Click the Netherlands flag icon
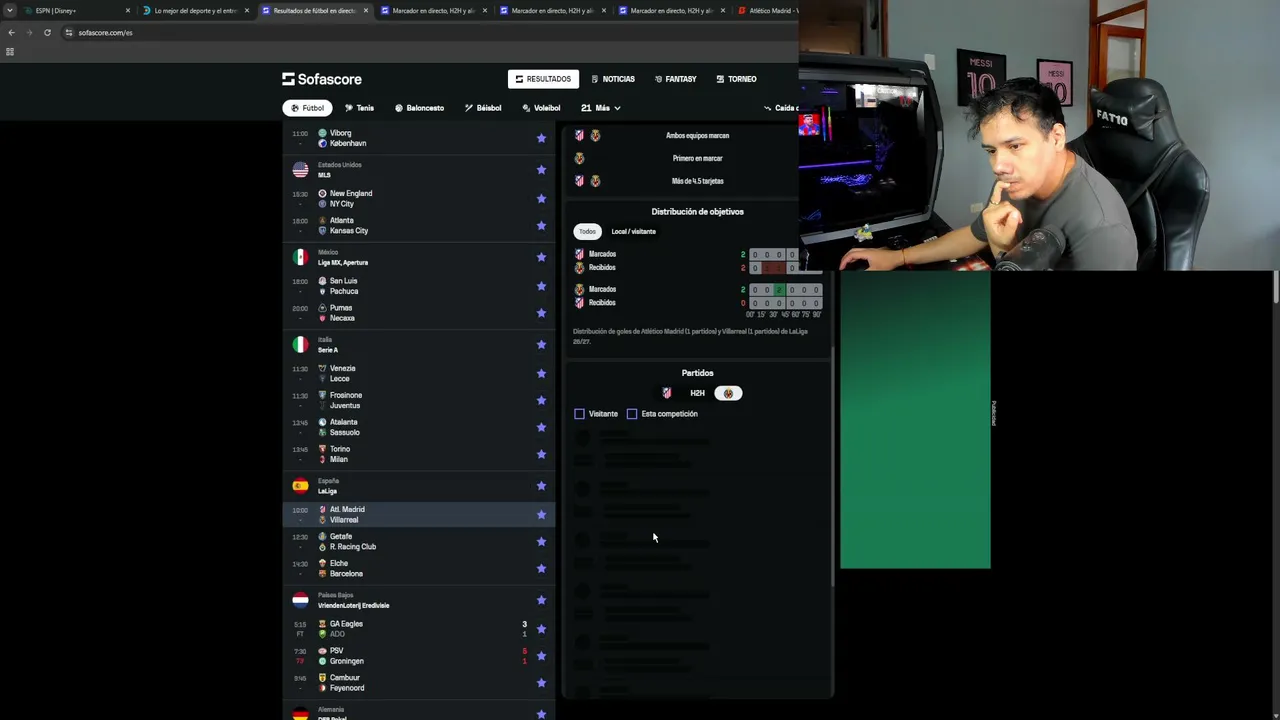1280x720 pixels. 300,600
